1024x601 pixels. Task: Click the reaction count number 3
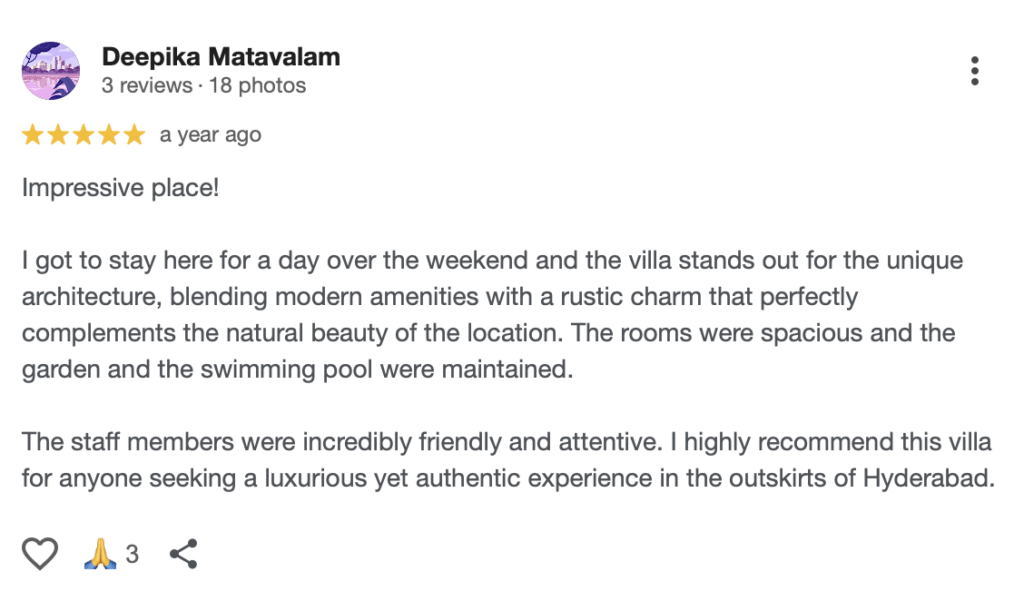(132, 554)
